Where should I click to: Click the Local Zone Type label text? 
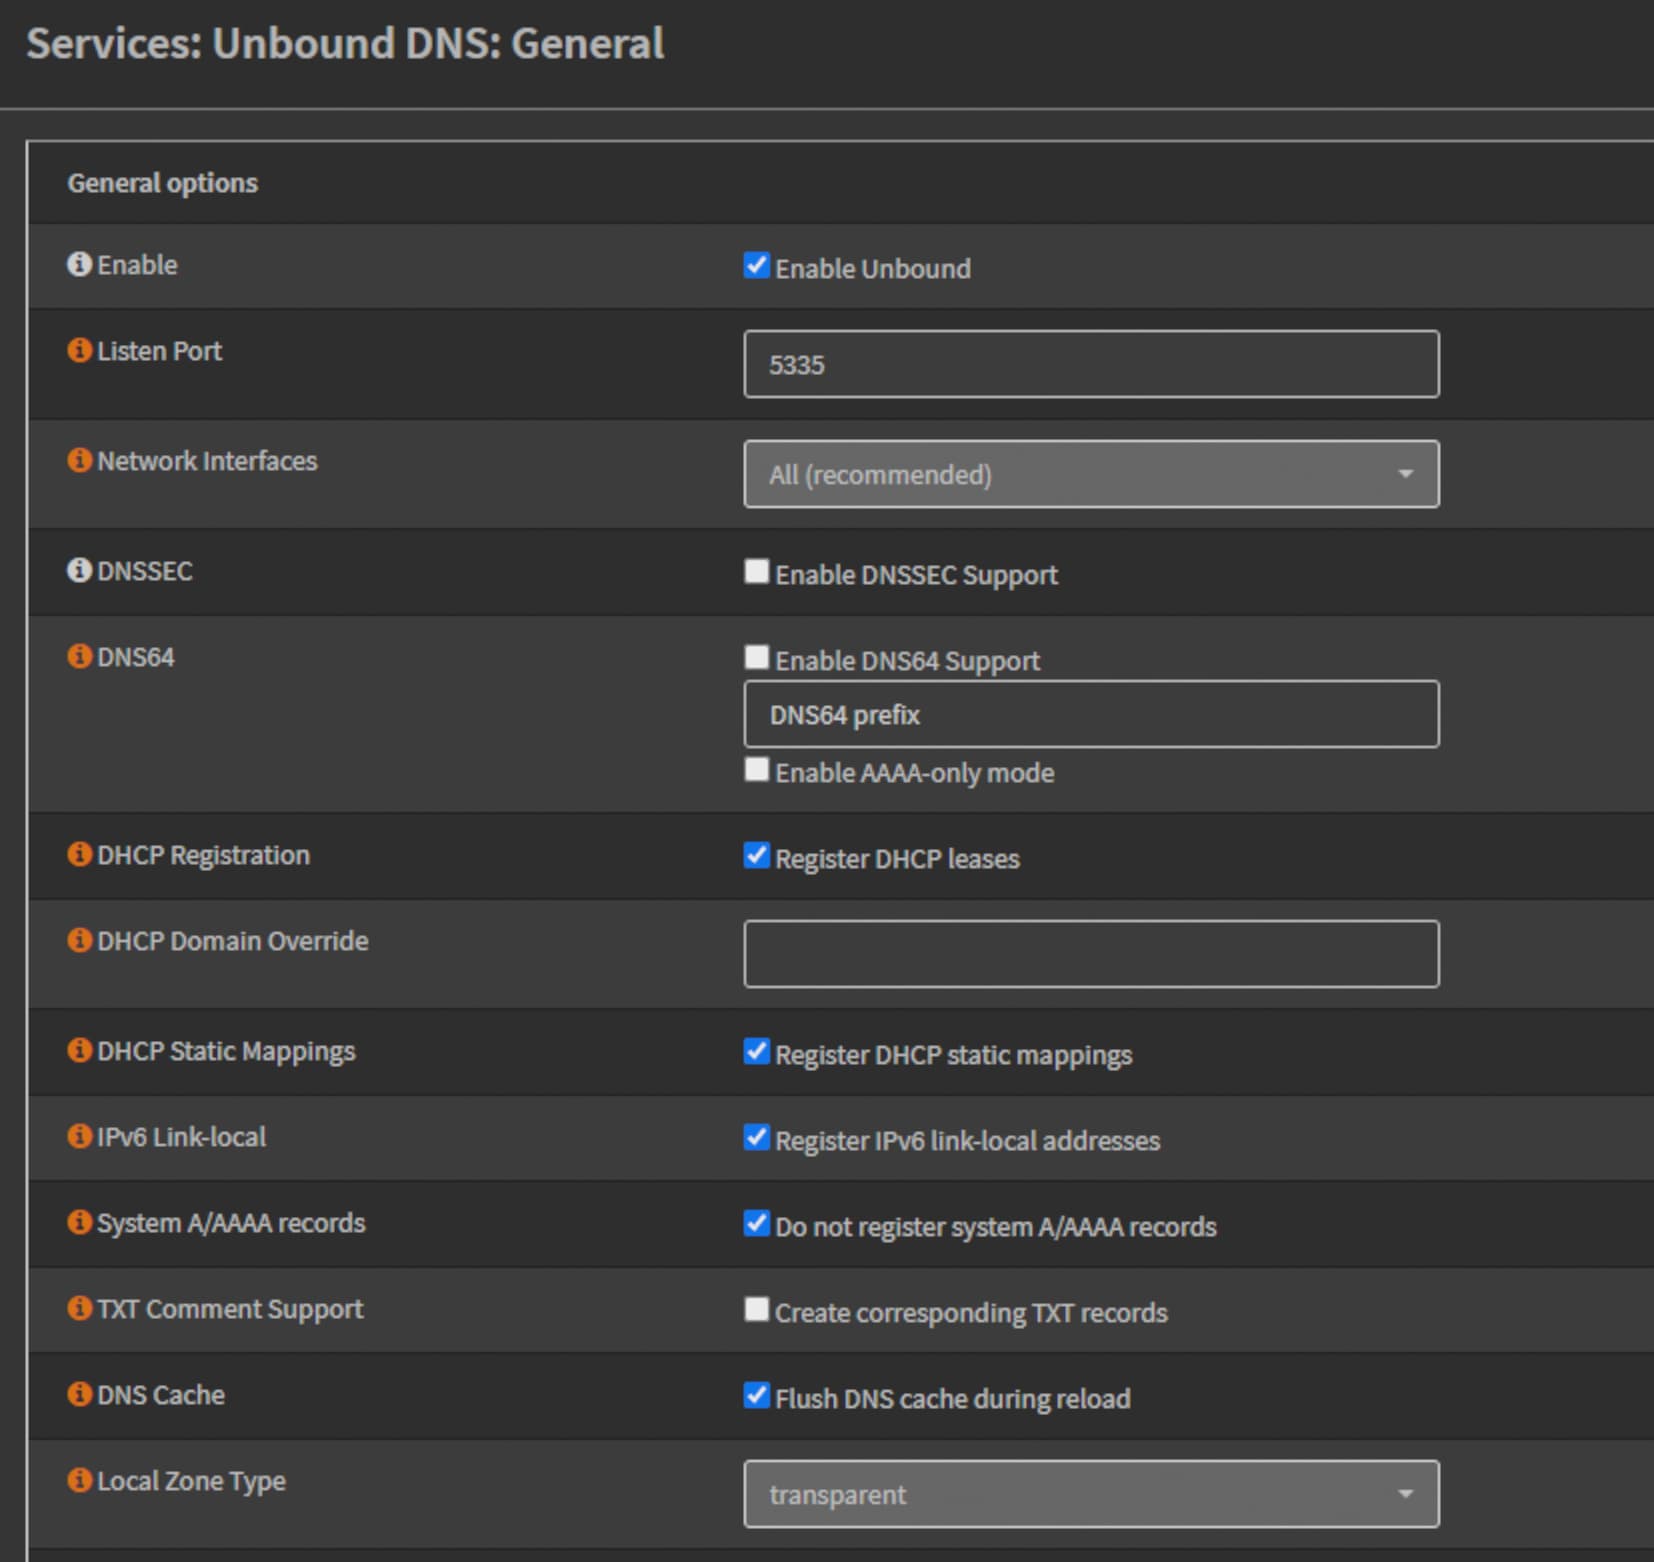191,1481
